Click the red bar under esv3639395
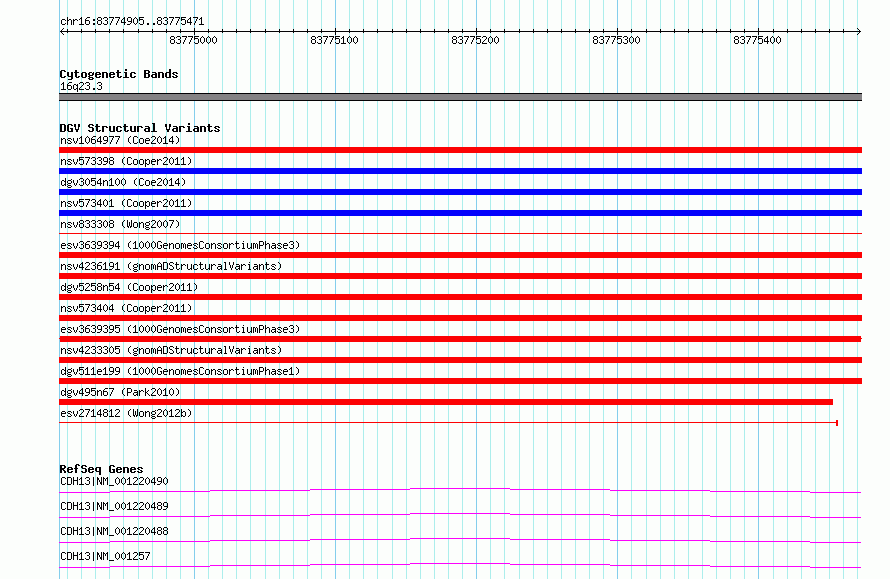Viewport: 890px width, 579px height. [460, 339]
